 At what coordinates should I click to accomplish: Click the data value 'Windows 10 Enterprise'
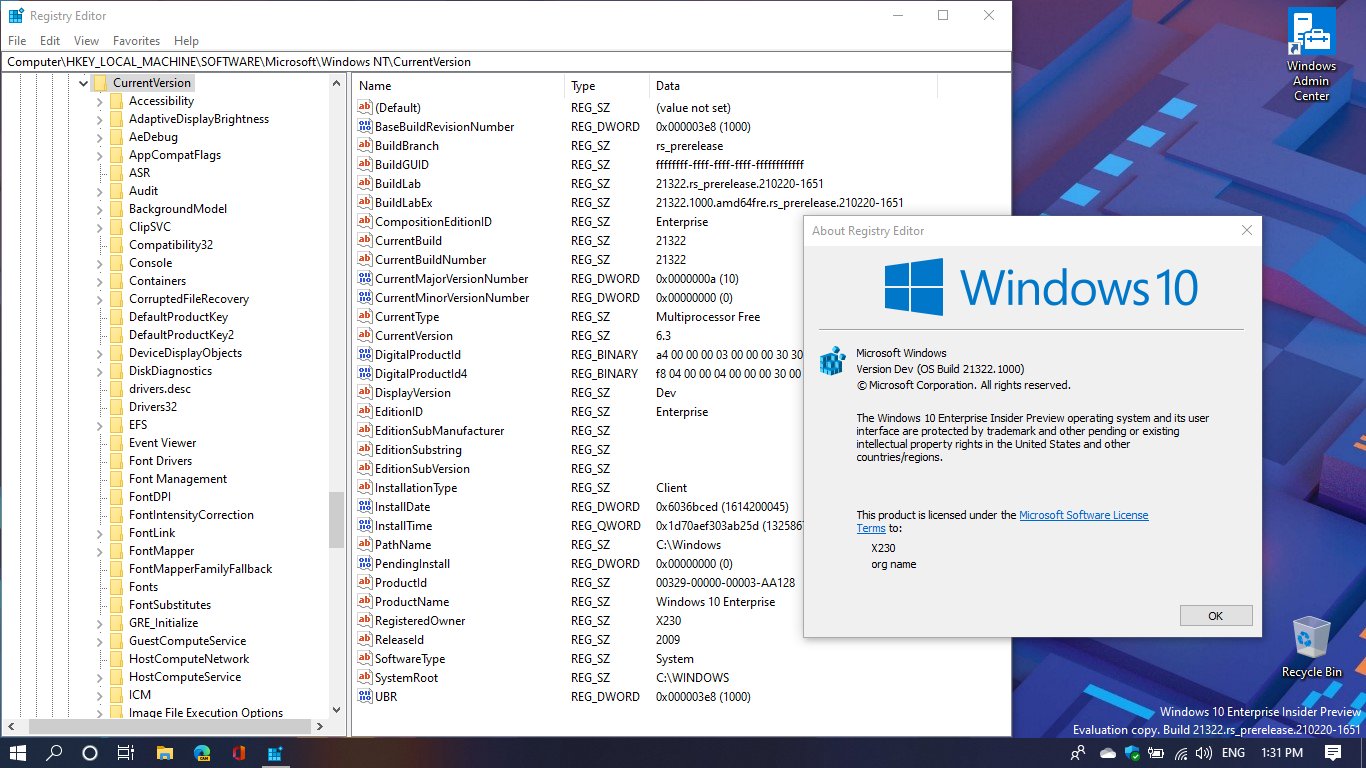pos(715,602)
